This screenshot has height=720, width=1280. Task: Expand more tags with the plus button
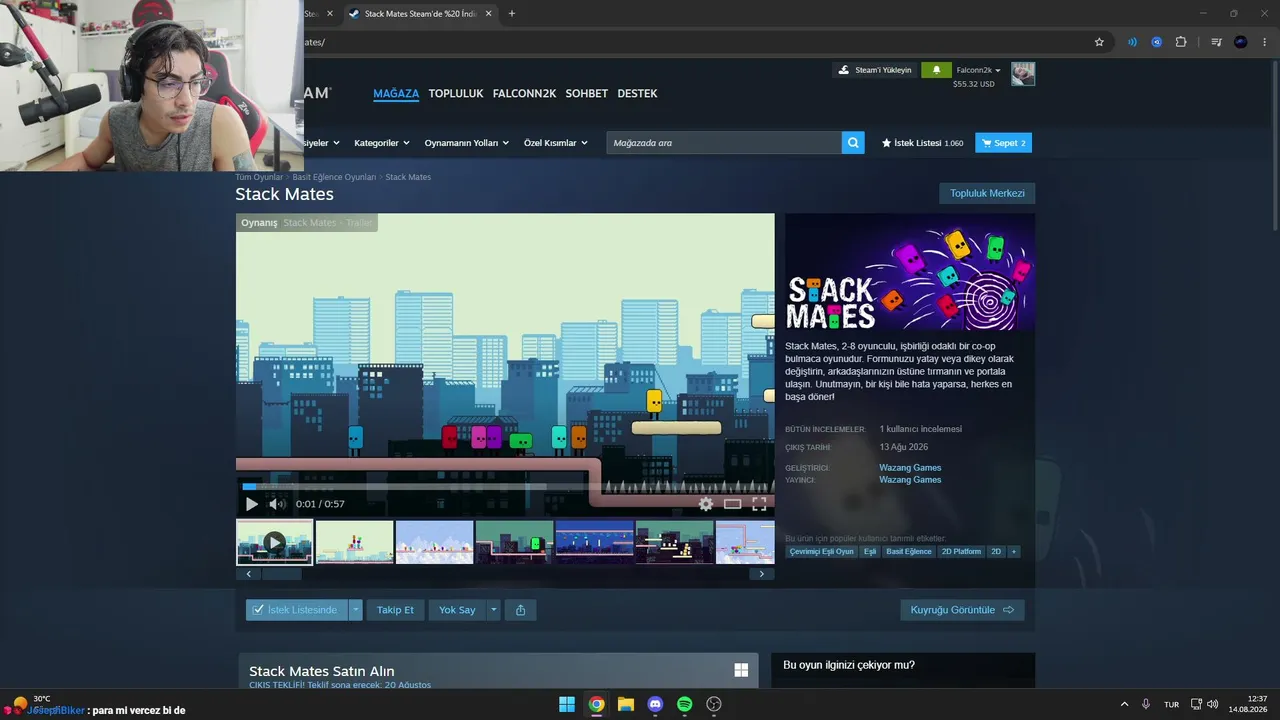pyautogui.click(x=1013, y=551)
